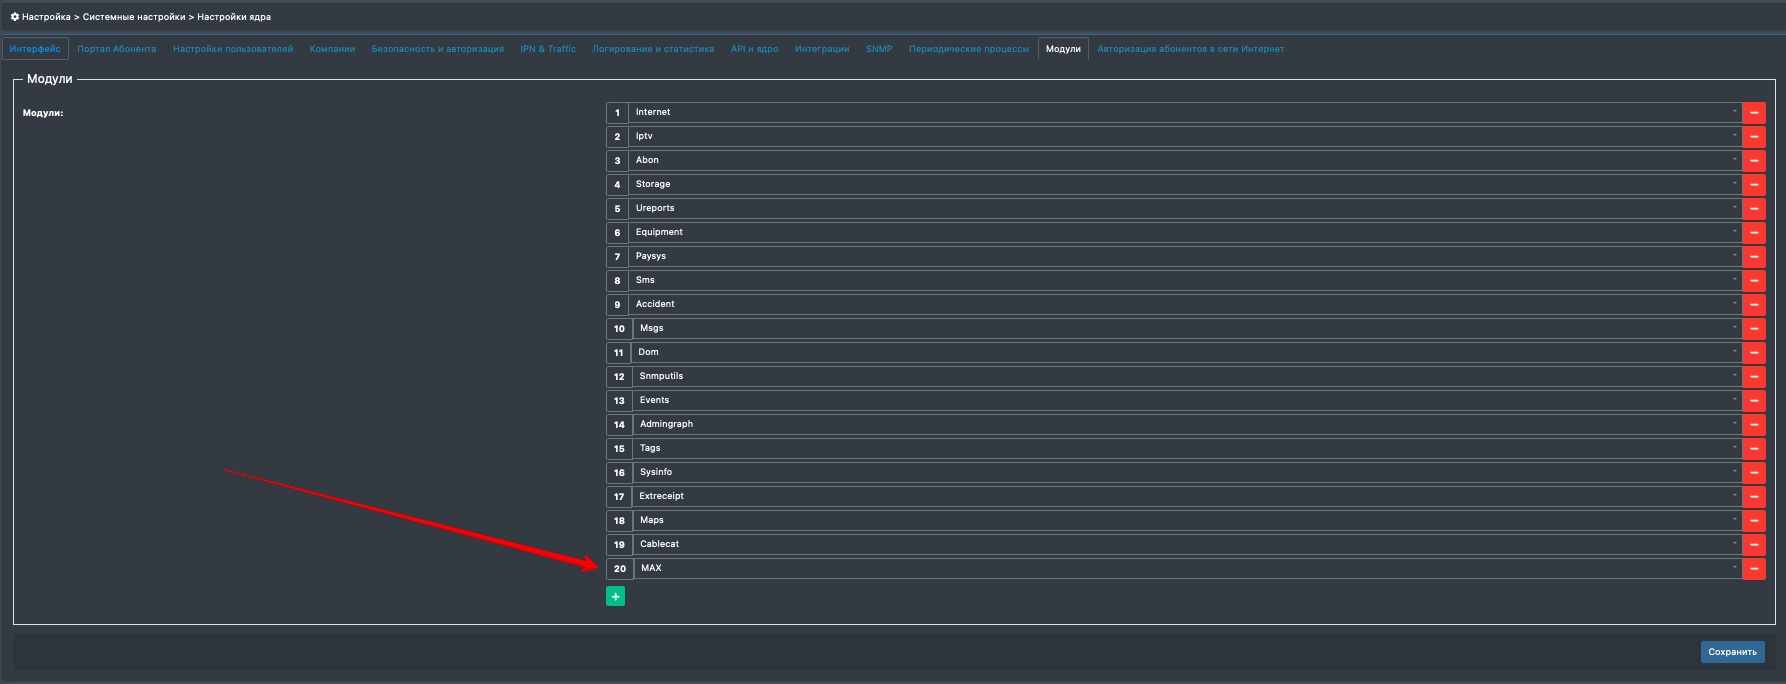Go to Безопасность и авторизация tab
The image size is (1786, 684).
point(437,49)
